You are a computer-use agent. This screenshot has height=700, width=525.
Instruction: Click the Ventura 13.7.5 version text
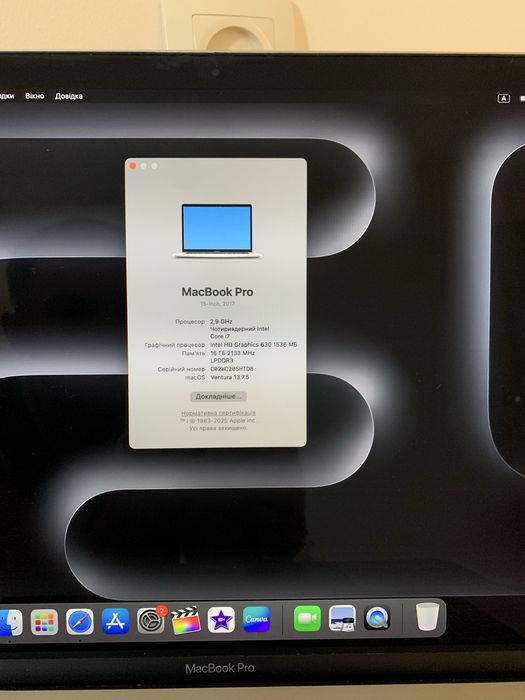pos(229,377)
